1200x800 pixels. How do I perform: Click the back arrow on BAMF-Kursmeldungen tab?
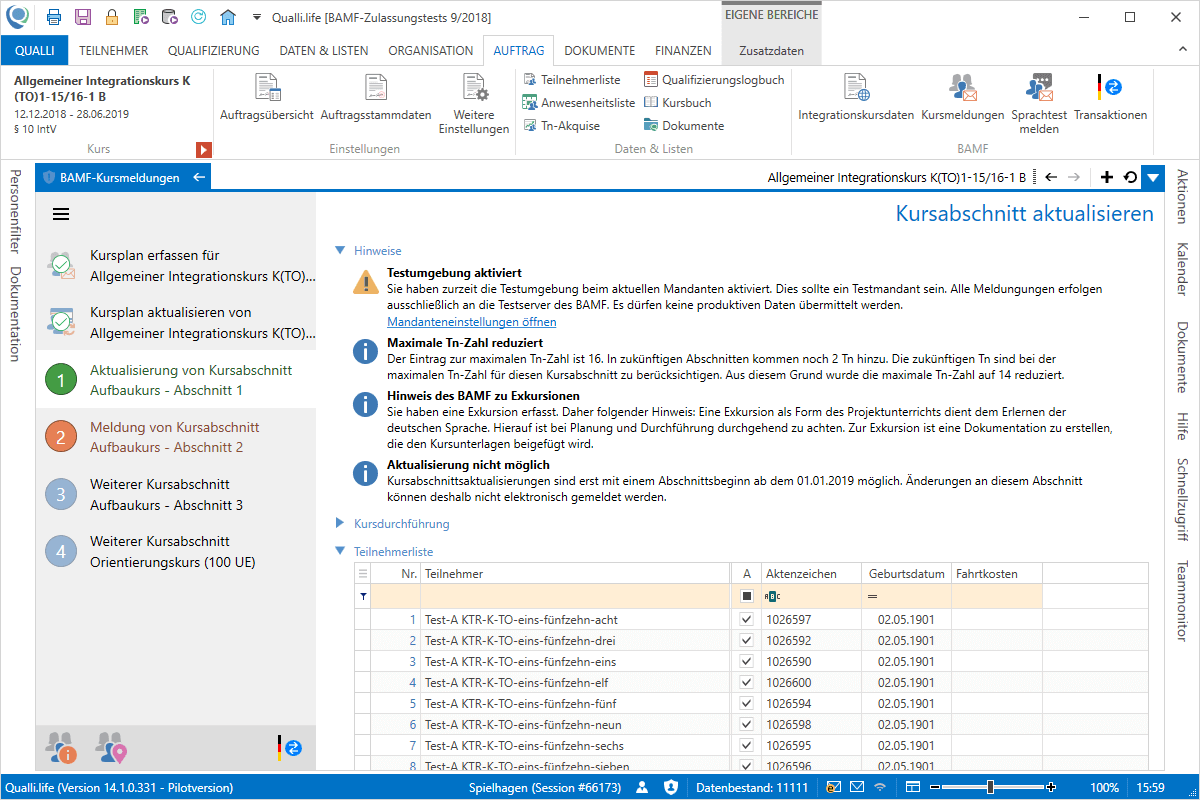pyautogui.click(x=198, y=177)
